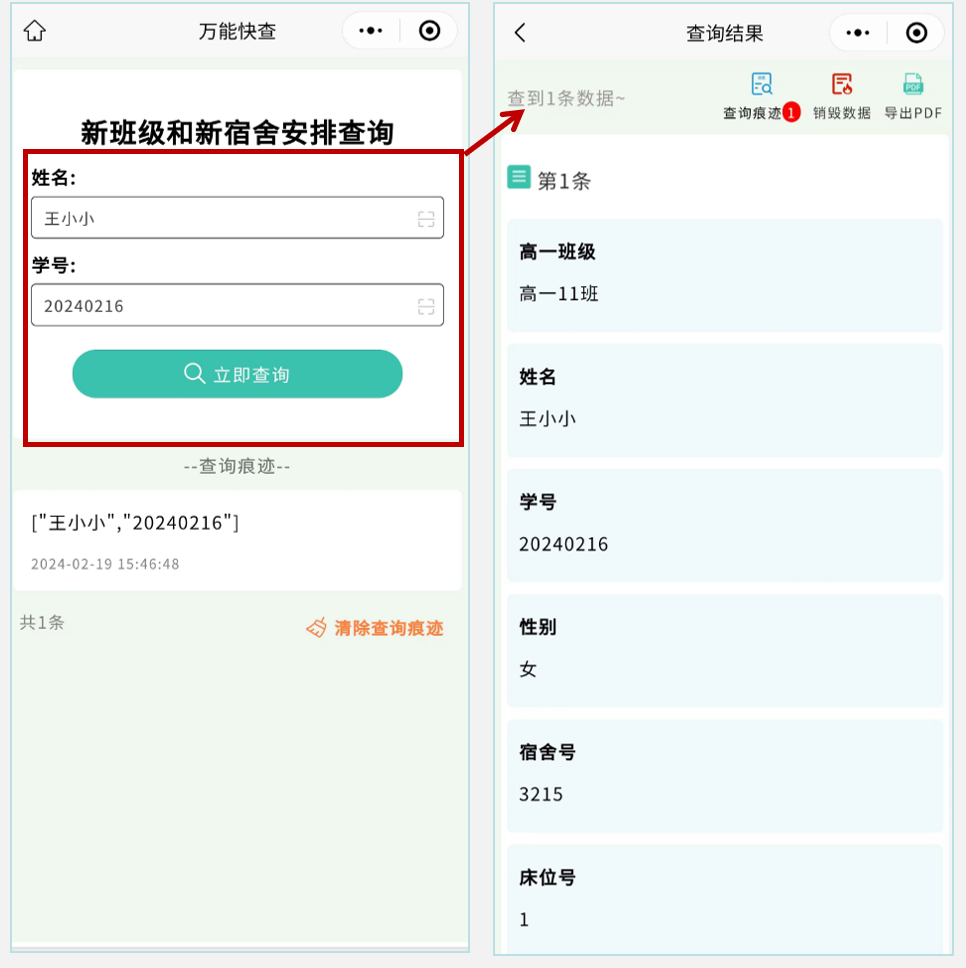The image size is (966, 968).
Task: Select 20240216 value in results card
Action: (563, 544)
